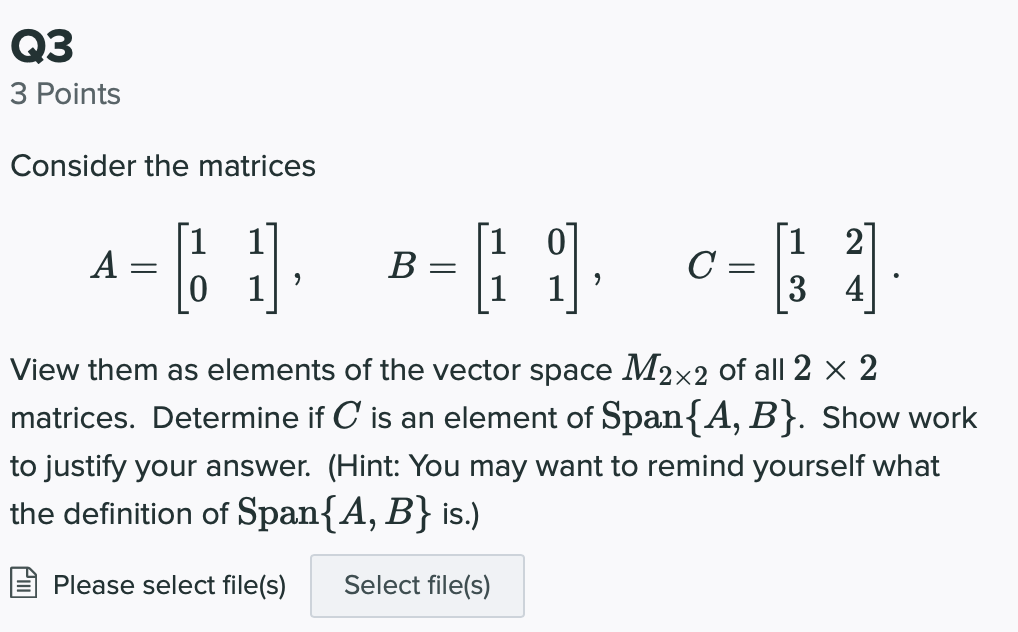Viewport: 1018px width, 632px height.
Task: Click the 'Consider the matrices' sentence
Action: 163,166
